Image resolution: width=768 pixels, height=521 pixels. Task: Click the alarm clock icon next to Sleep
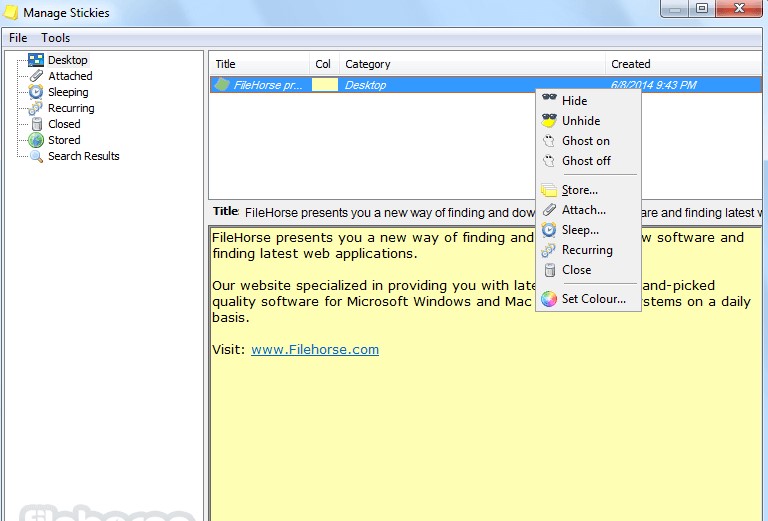coord(549,230)
